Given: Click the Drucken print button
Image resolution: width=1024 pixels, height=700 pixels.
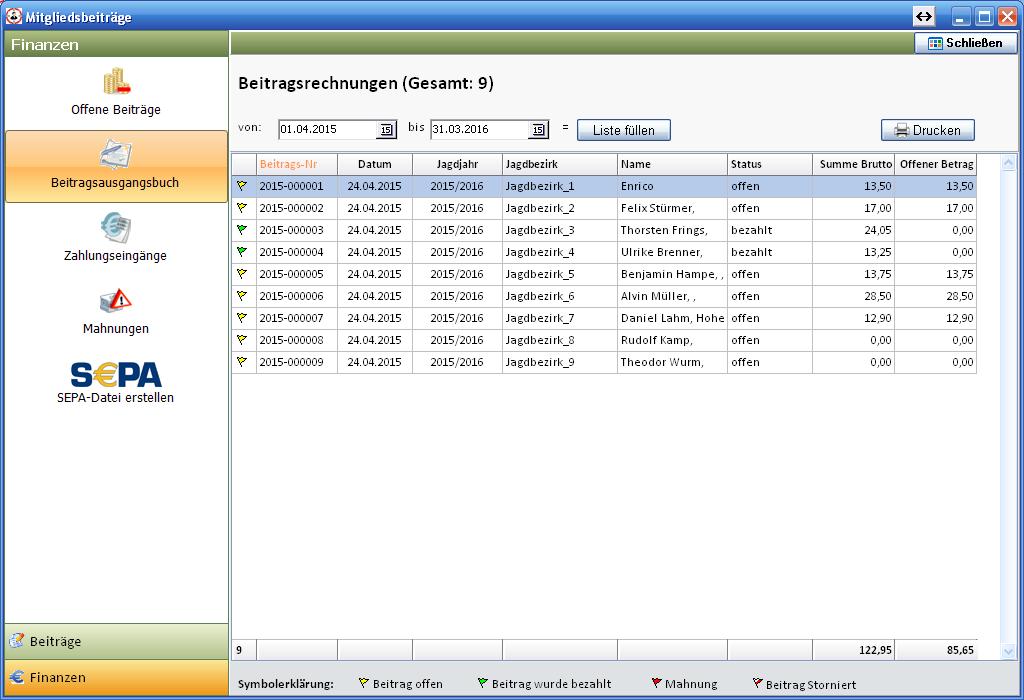Looking at the screenshot, I should (927, 130).
